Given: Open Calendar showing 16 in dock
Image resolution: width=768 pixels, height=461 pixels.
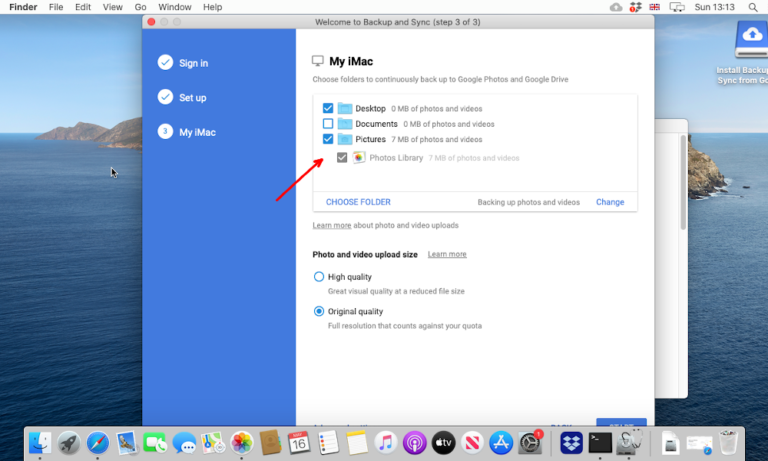Looking at the screenshot, I should [x=299, y=443].
